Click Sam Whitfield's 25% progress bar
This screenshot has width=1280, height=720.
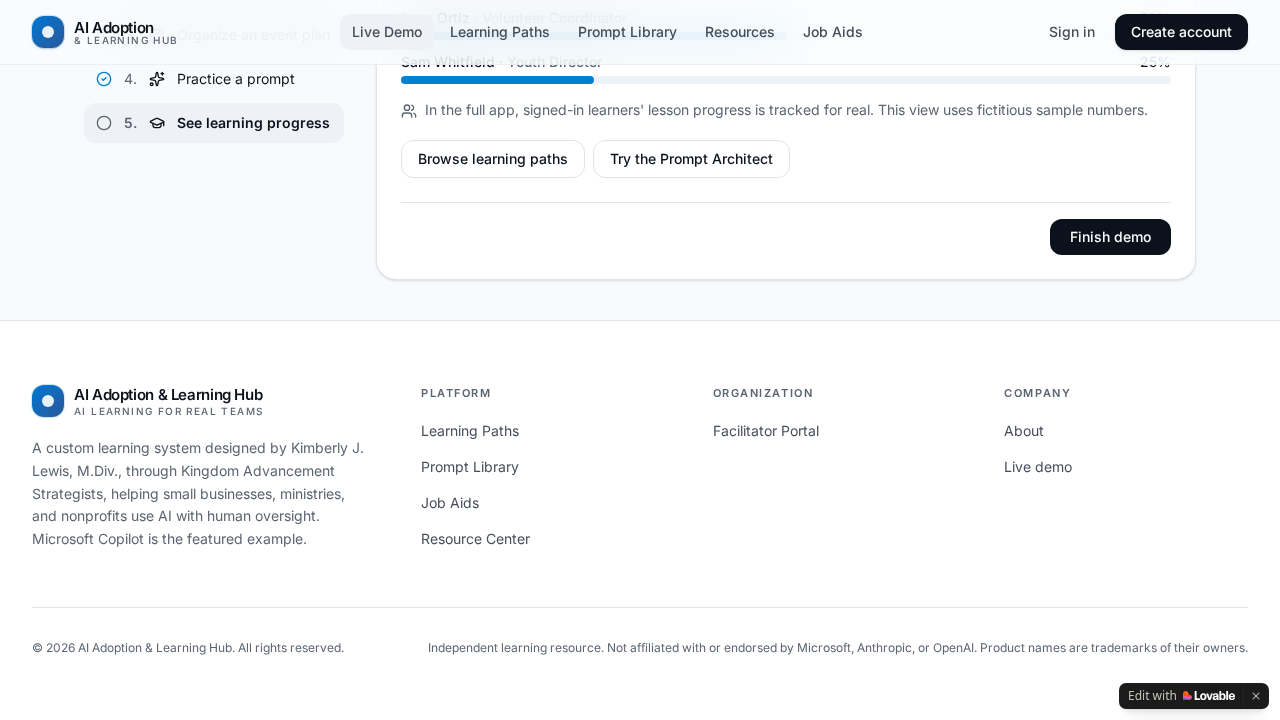point(786,80)
